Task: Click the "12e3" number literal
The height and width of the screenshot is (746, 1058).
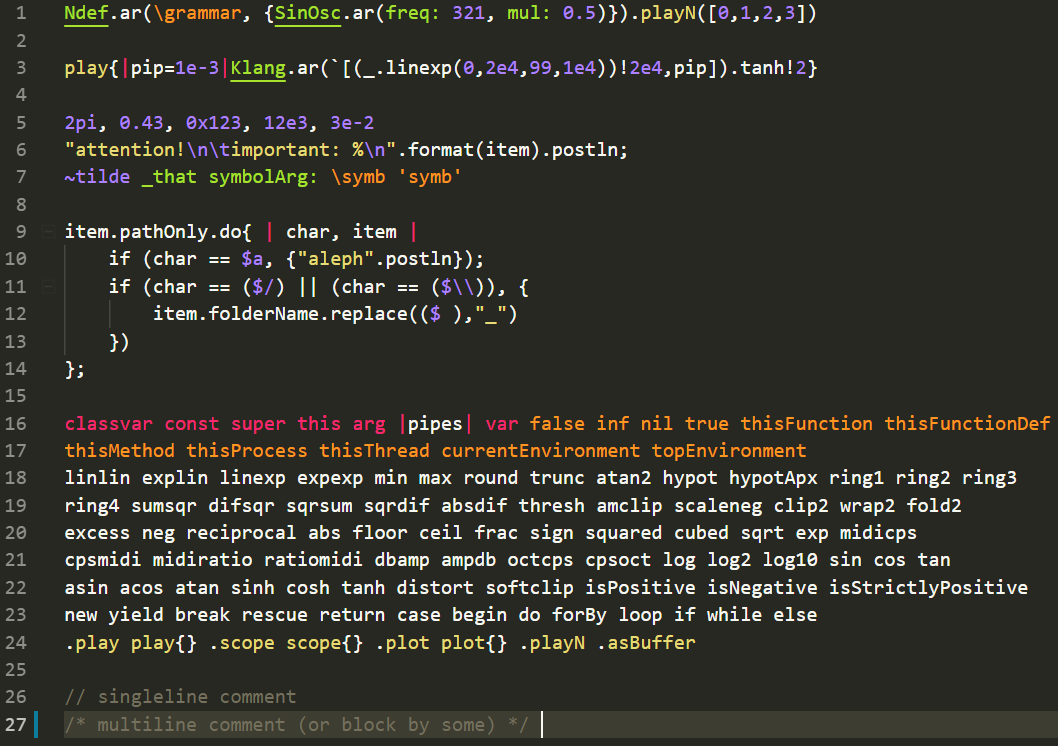Action: [x=285, y=123]
